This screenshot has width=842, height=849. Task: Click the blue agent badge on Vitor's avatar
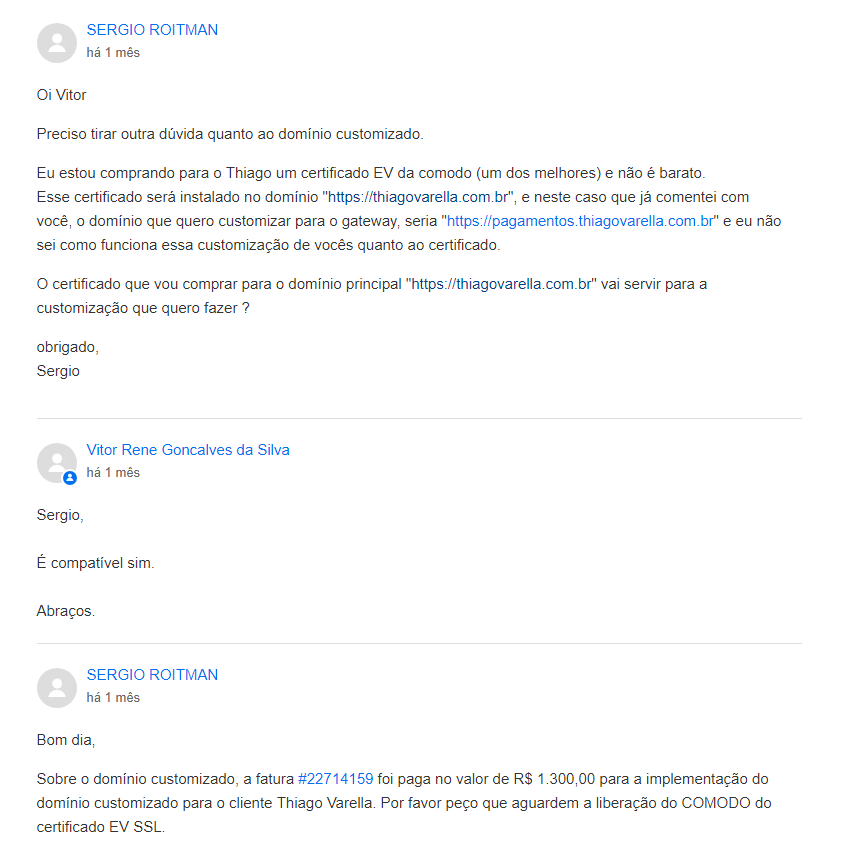coord(70,478)
